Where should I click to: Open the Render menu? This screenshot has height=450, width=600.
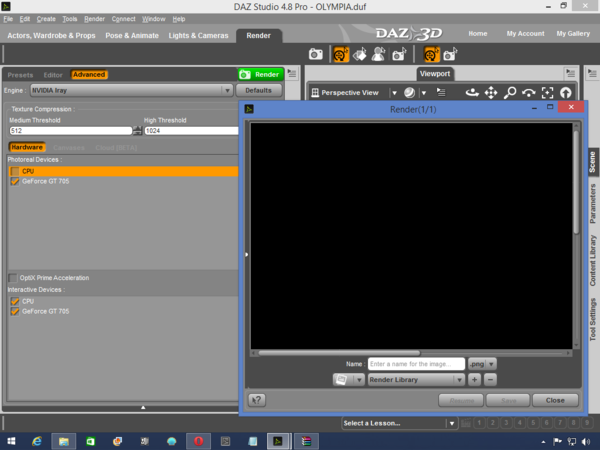tap(94, 19)
